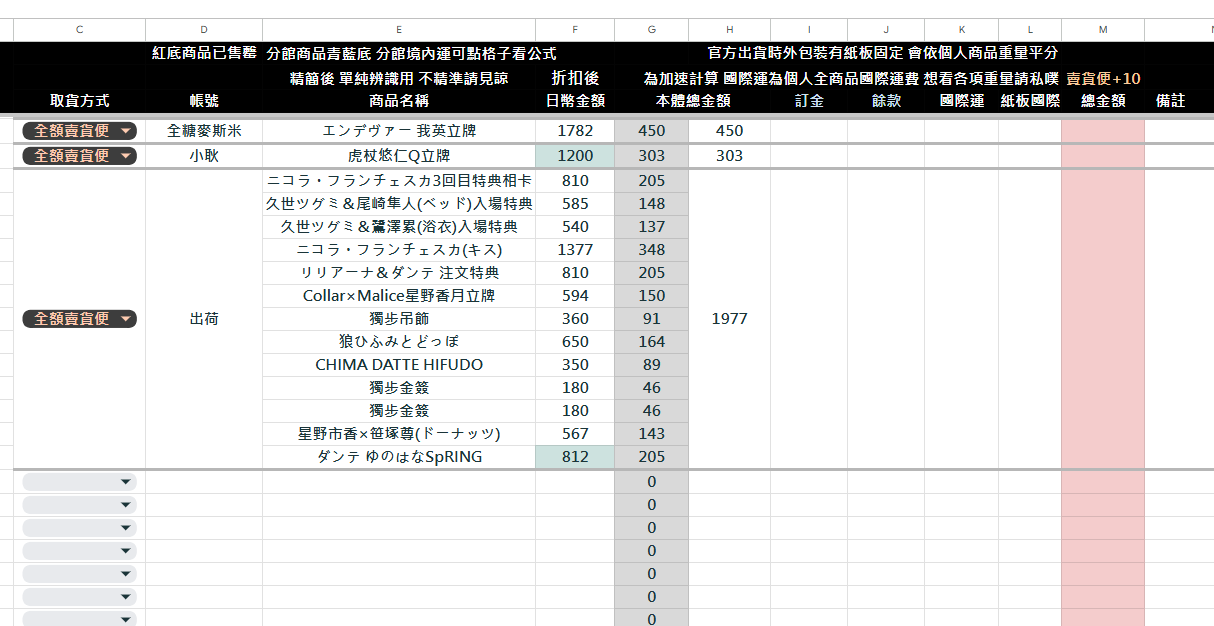
Task: Select column E header
Action: tap(399, 30)
